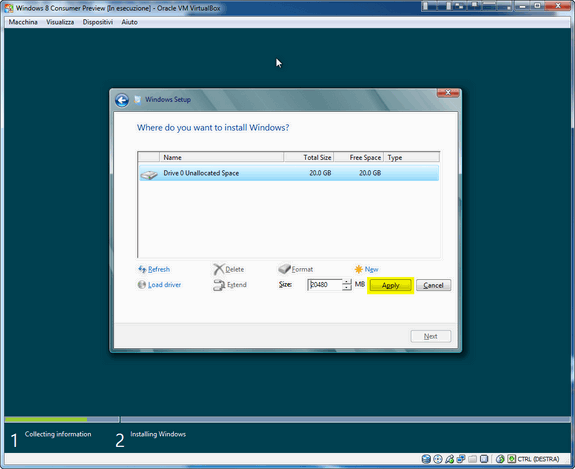Click the hard disk status icon
The height and width of the screenshot is (469, 575).
coord(426,459)
